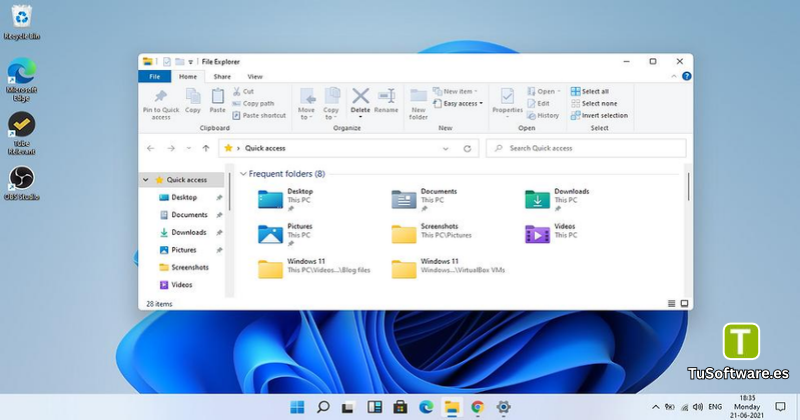Select the Desktop frequent folder
Image resolution: width=800 pixels, height=420 pixels.
[286, 200]
